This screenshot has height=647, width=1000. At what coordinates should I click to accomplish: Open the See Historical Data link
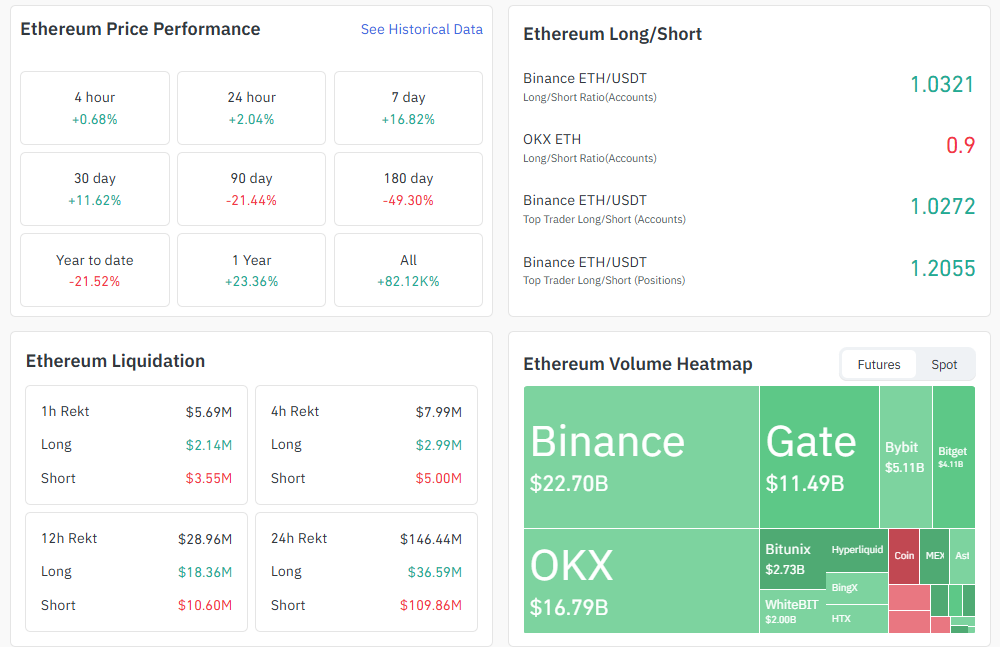pyautogui.click(x=421, y=30)
